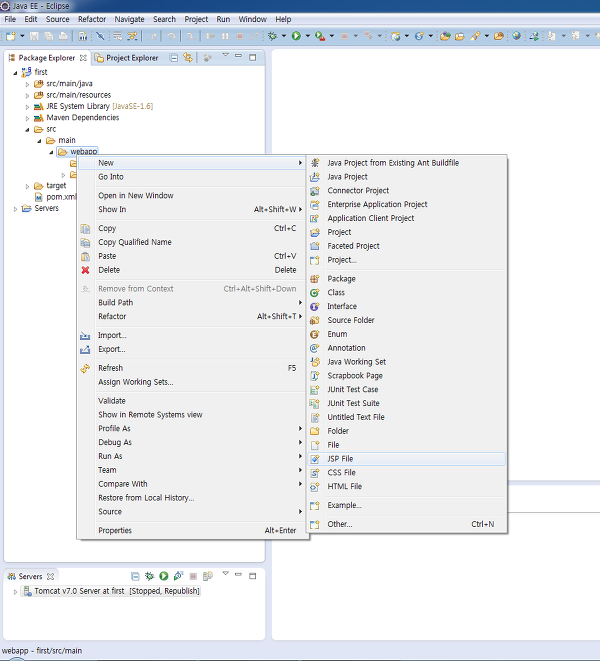Start server in debug mode icon in Servers view

149,576
